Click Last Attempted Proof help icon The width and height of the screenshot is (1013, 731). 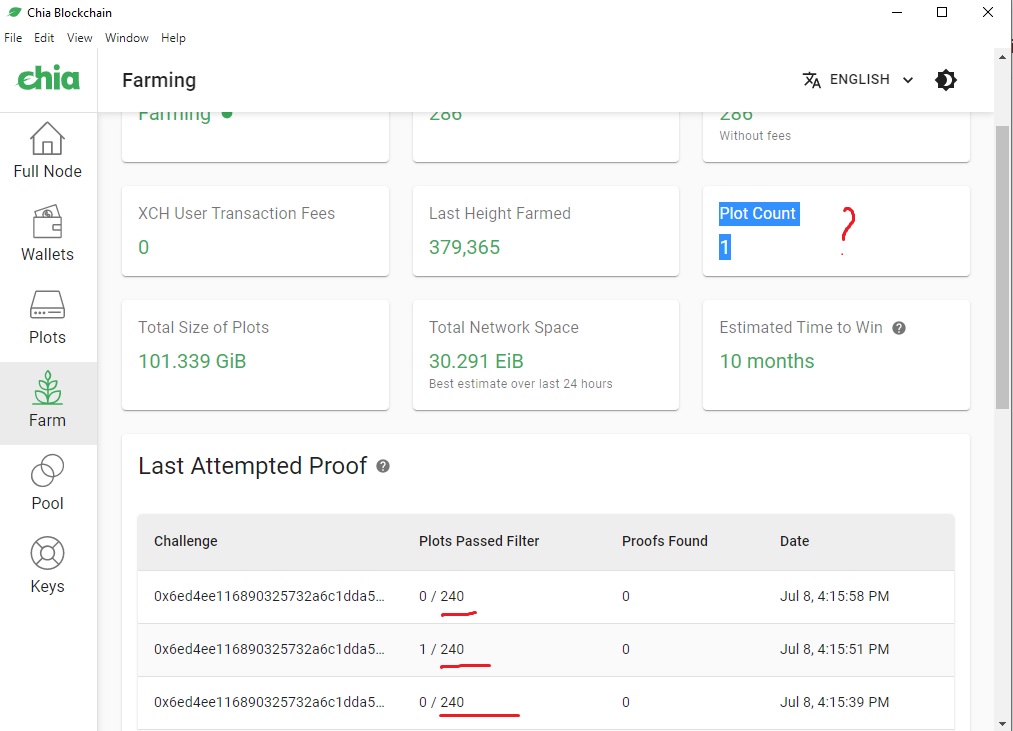click(383, 466)
